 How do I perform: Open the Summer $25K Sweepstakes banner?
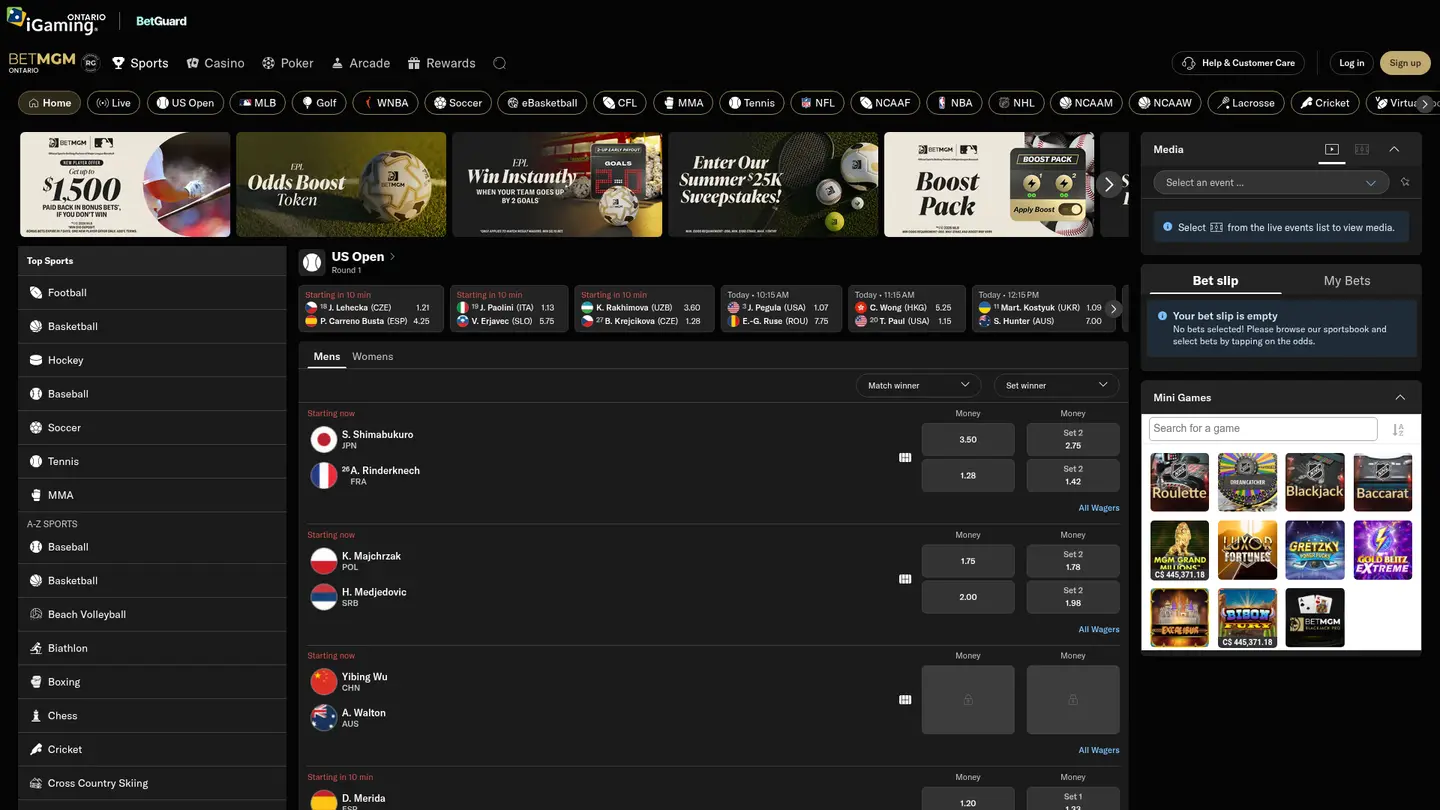click(x=773, y=185)
